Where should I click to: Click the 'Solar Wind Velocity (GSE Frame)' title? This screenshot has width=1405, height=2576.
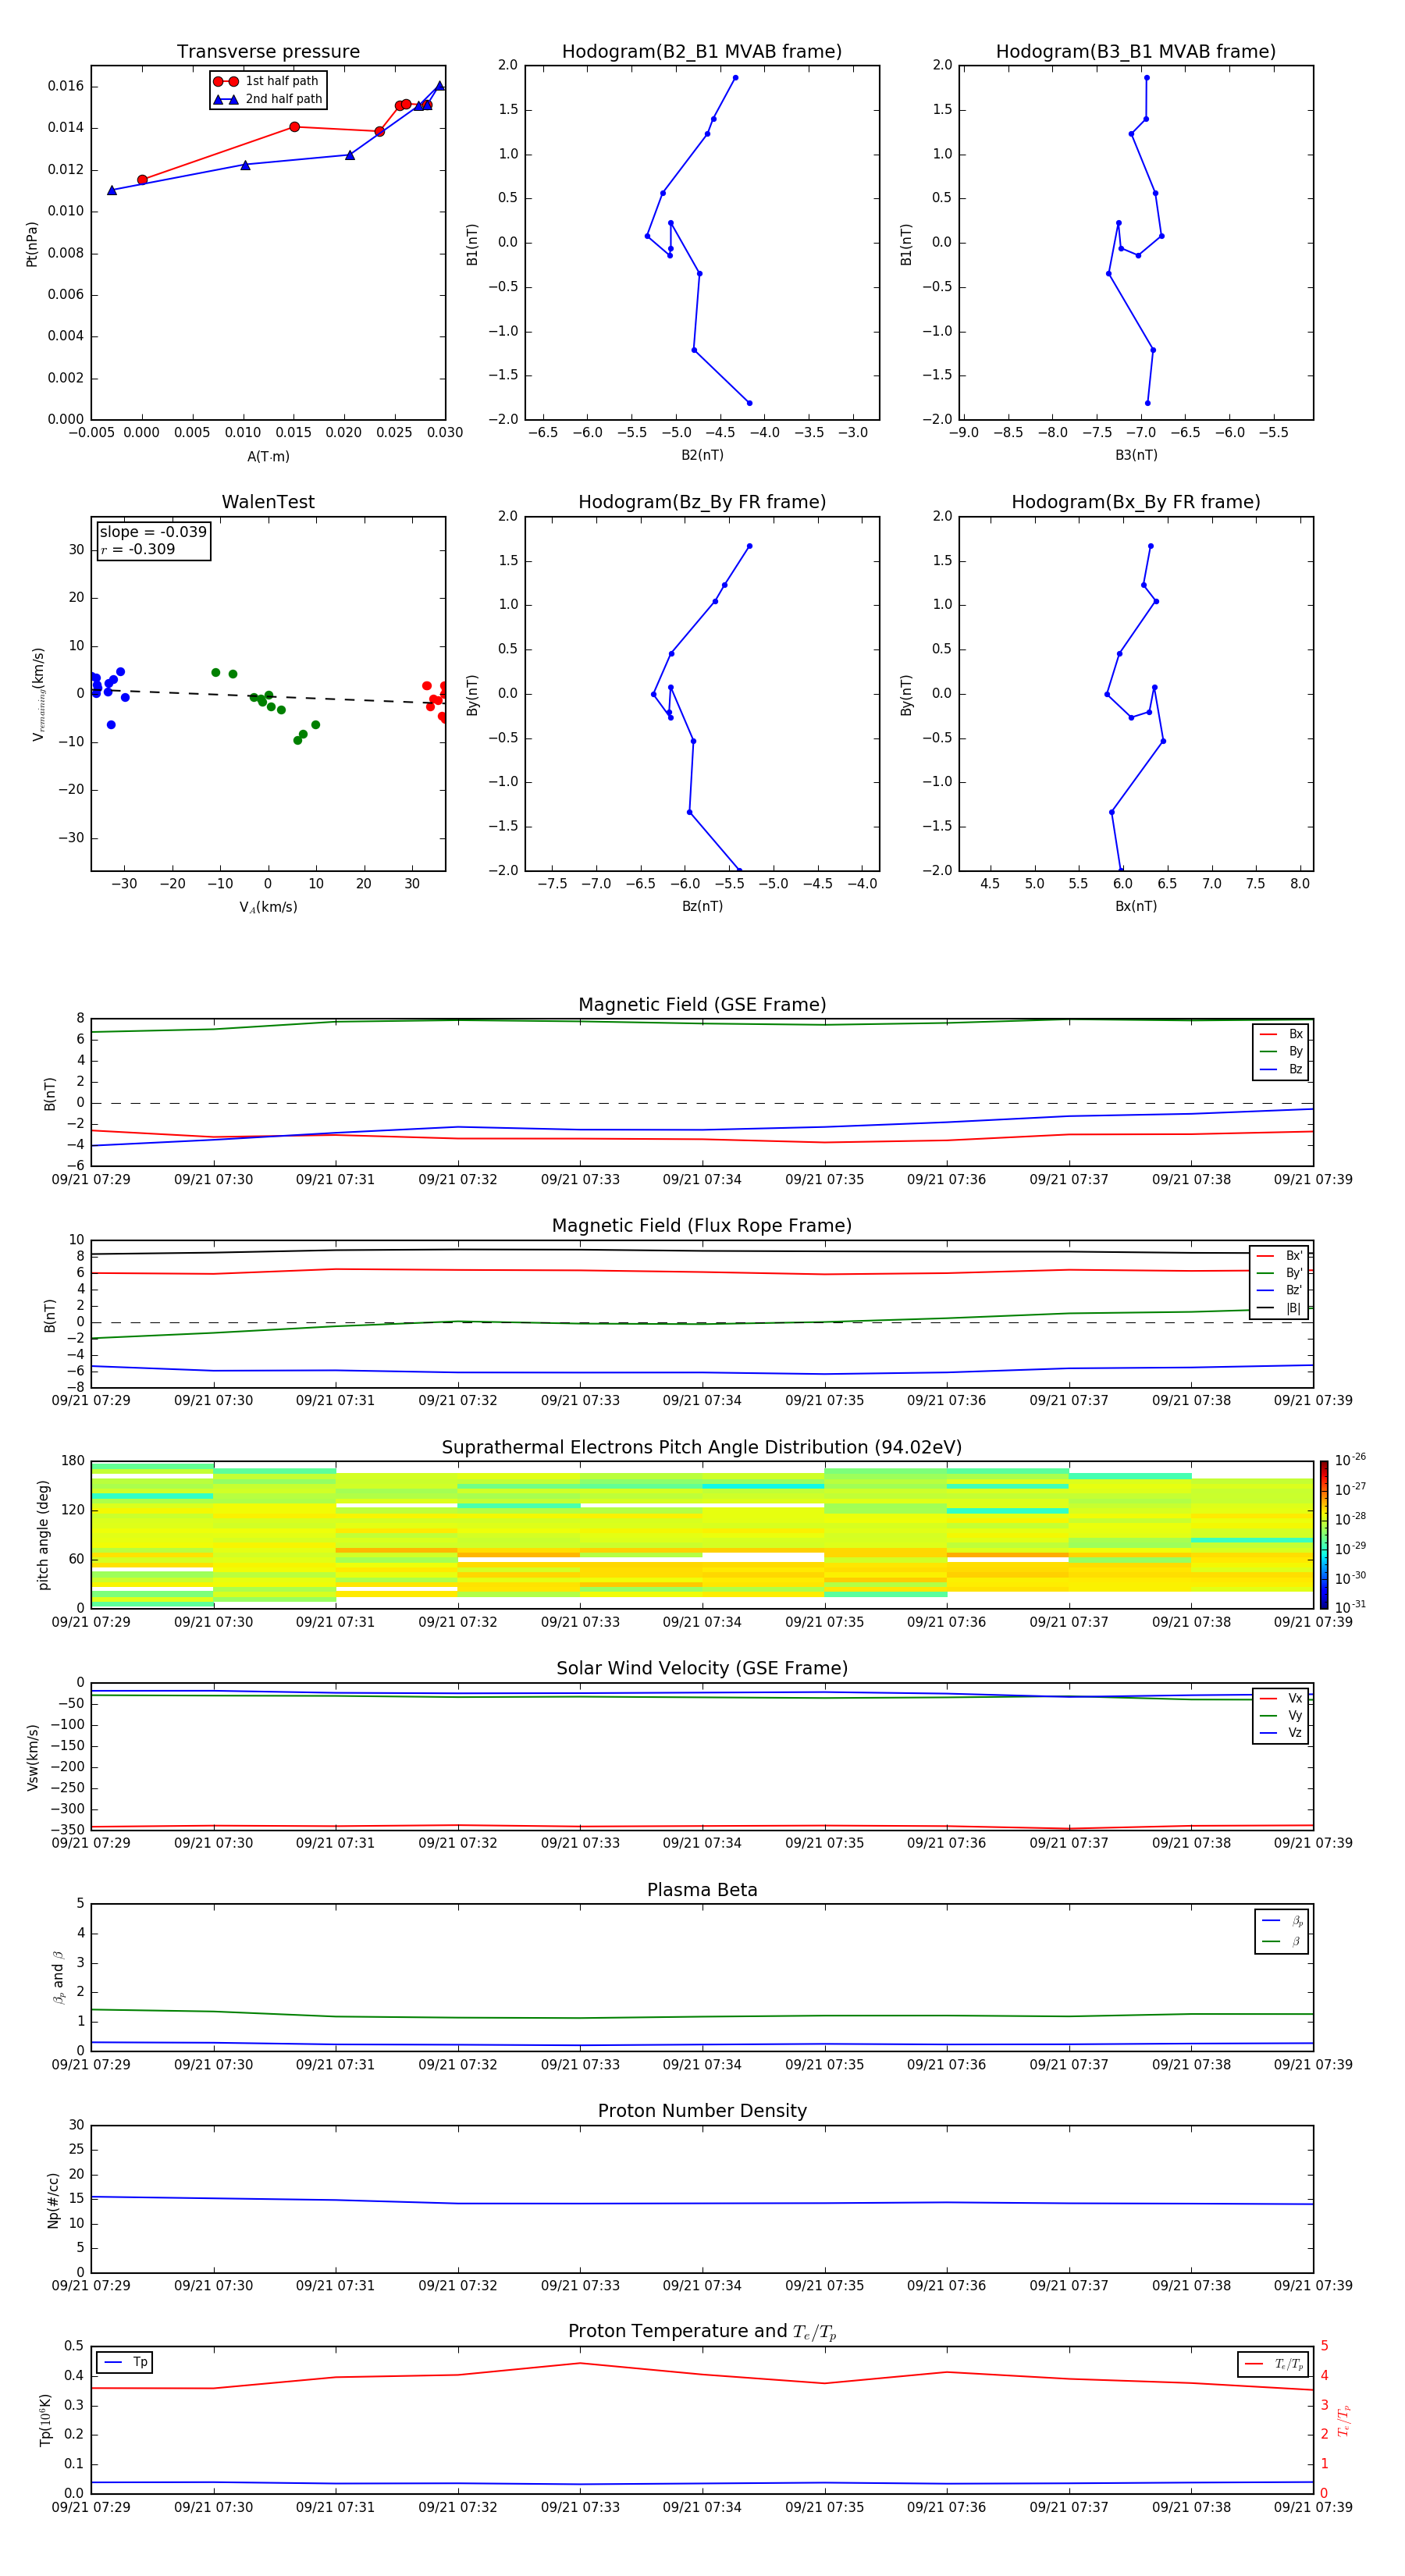pos(702,1668)
